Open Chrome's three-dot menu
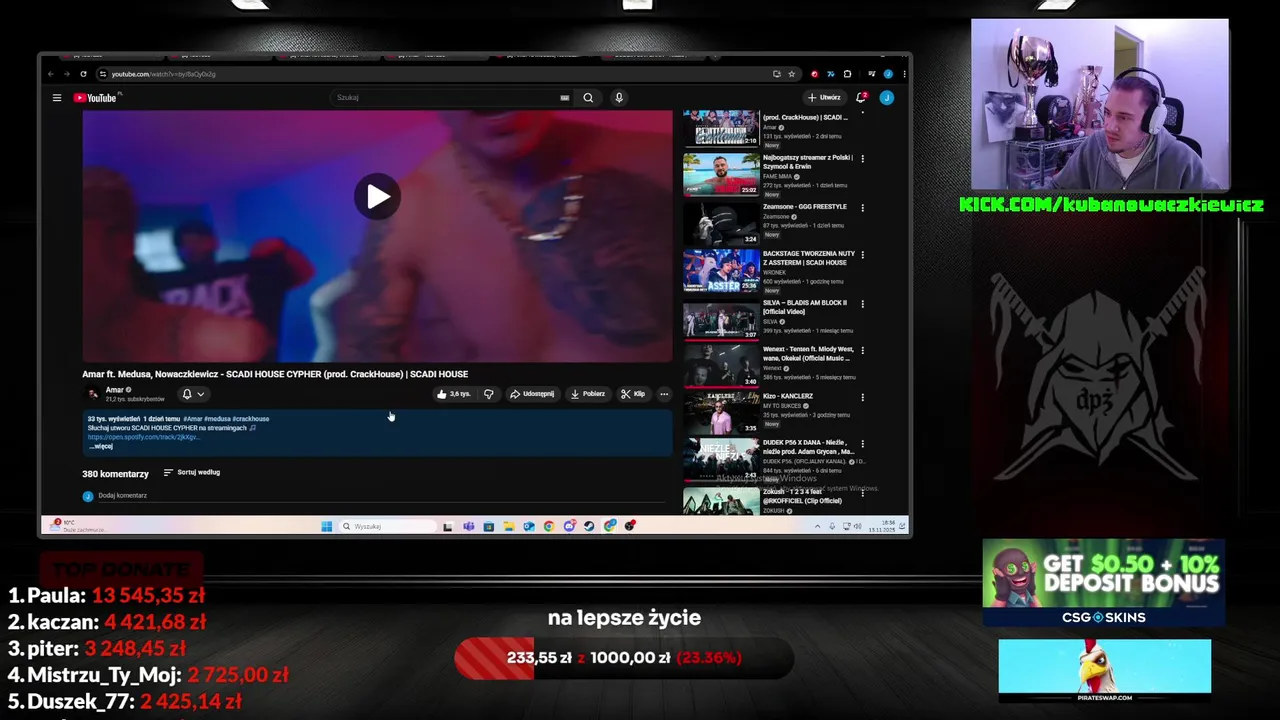The width and height of the screenshot is (1280, 720). 903,74
